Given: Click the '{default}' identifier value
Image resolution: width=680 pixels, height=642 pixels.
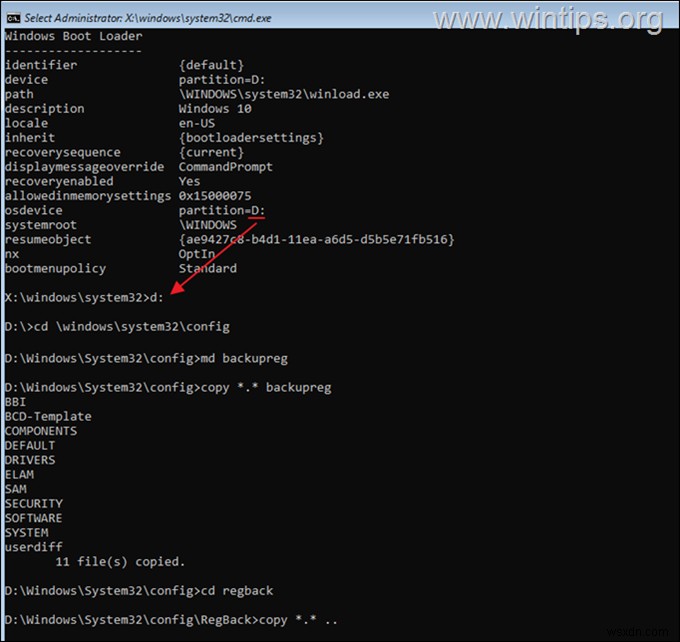Looking at the screenshot, I should coord(212,65).
